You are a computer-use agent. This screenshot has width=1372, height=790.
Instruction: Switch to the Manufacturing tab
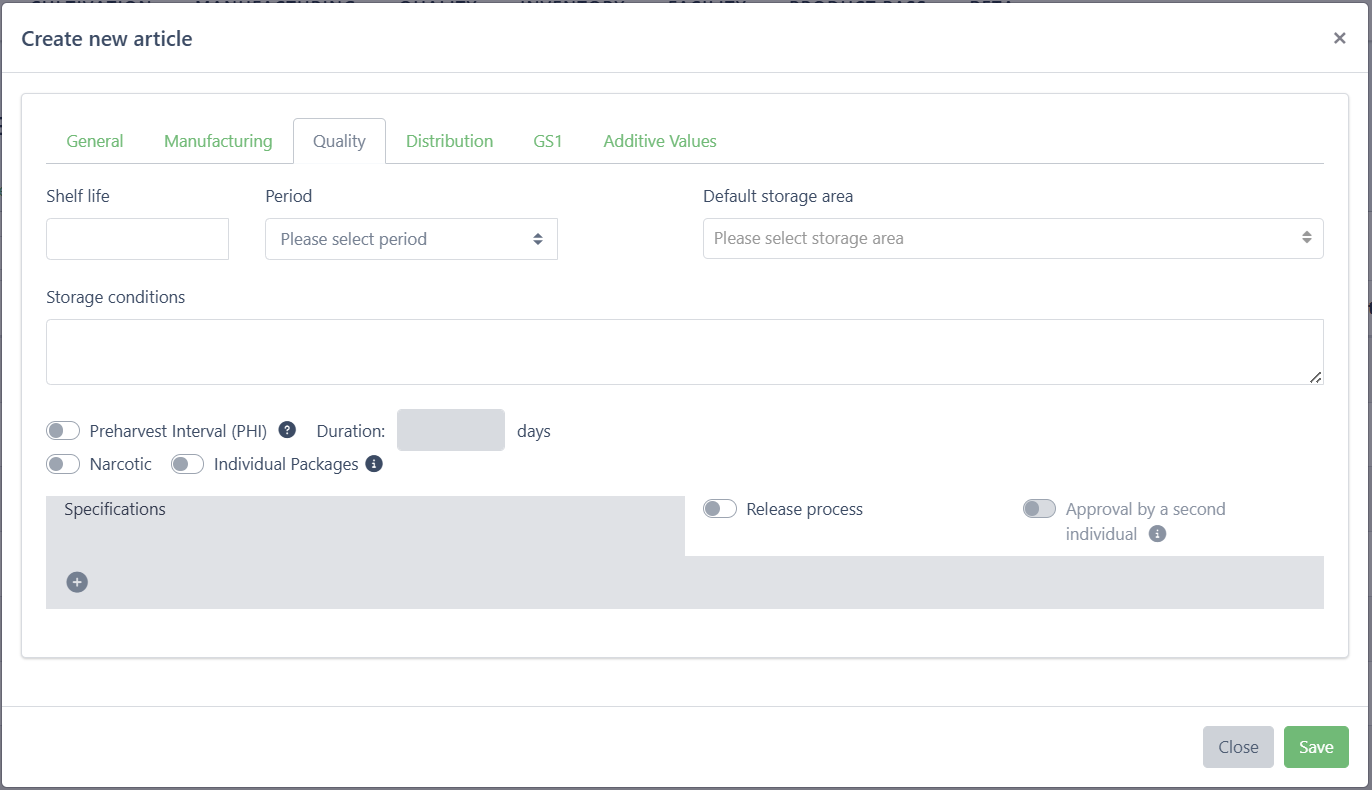click(x=218, y=141)
